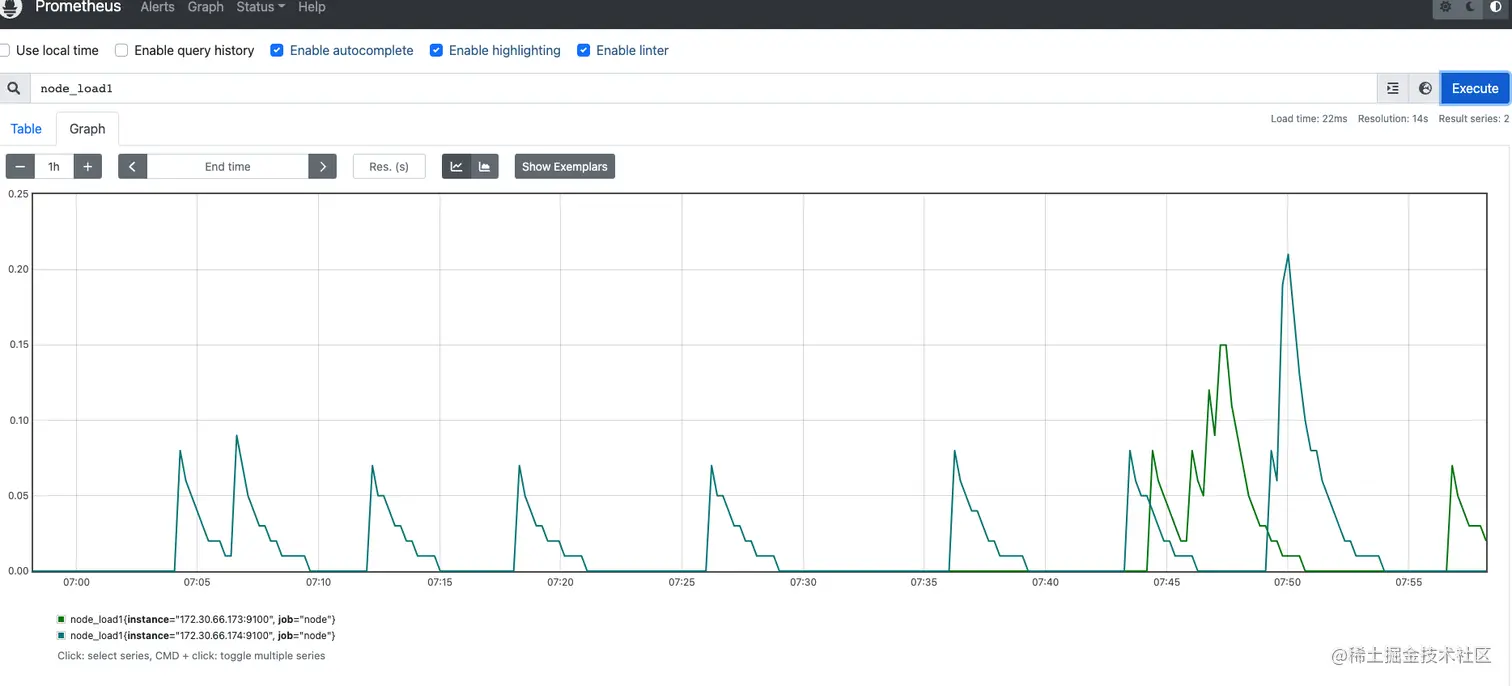This screenshot has height=686, width=1512.
Task: Disable Enable highlighting checkbox
Action: pyautogui.click(x=436, y=50)
